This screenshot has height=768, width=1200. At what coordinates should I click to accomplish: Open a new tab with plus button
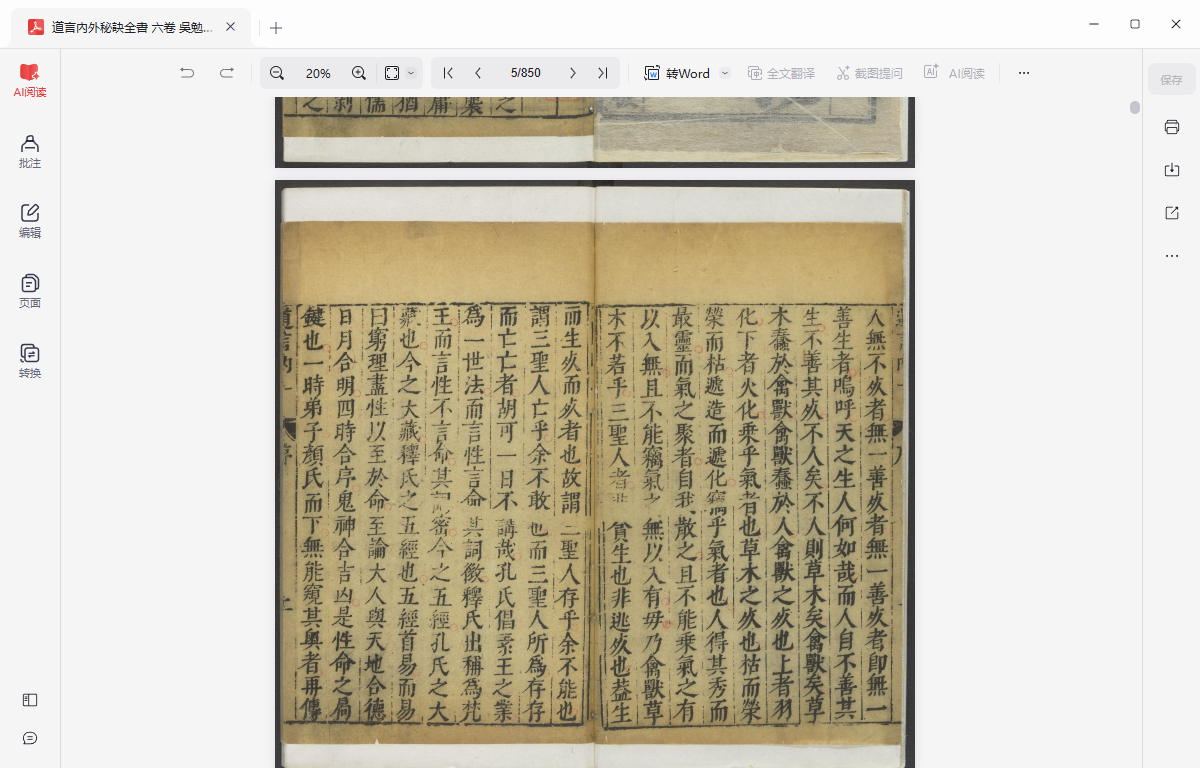click(x=276, y=28)
